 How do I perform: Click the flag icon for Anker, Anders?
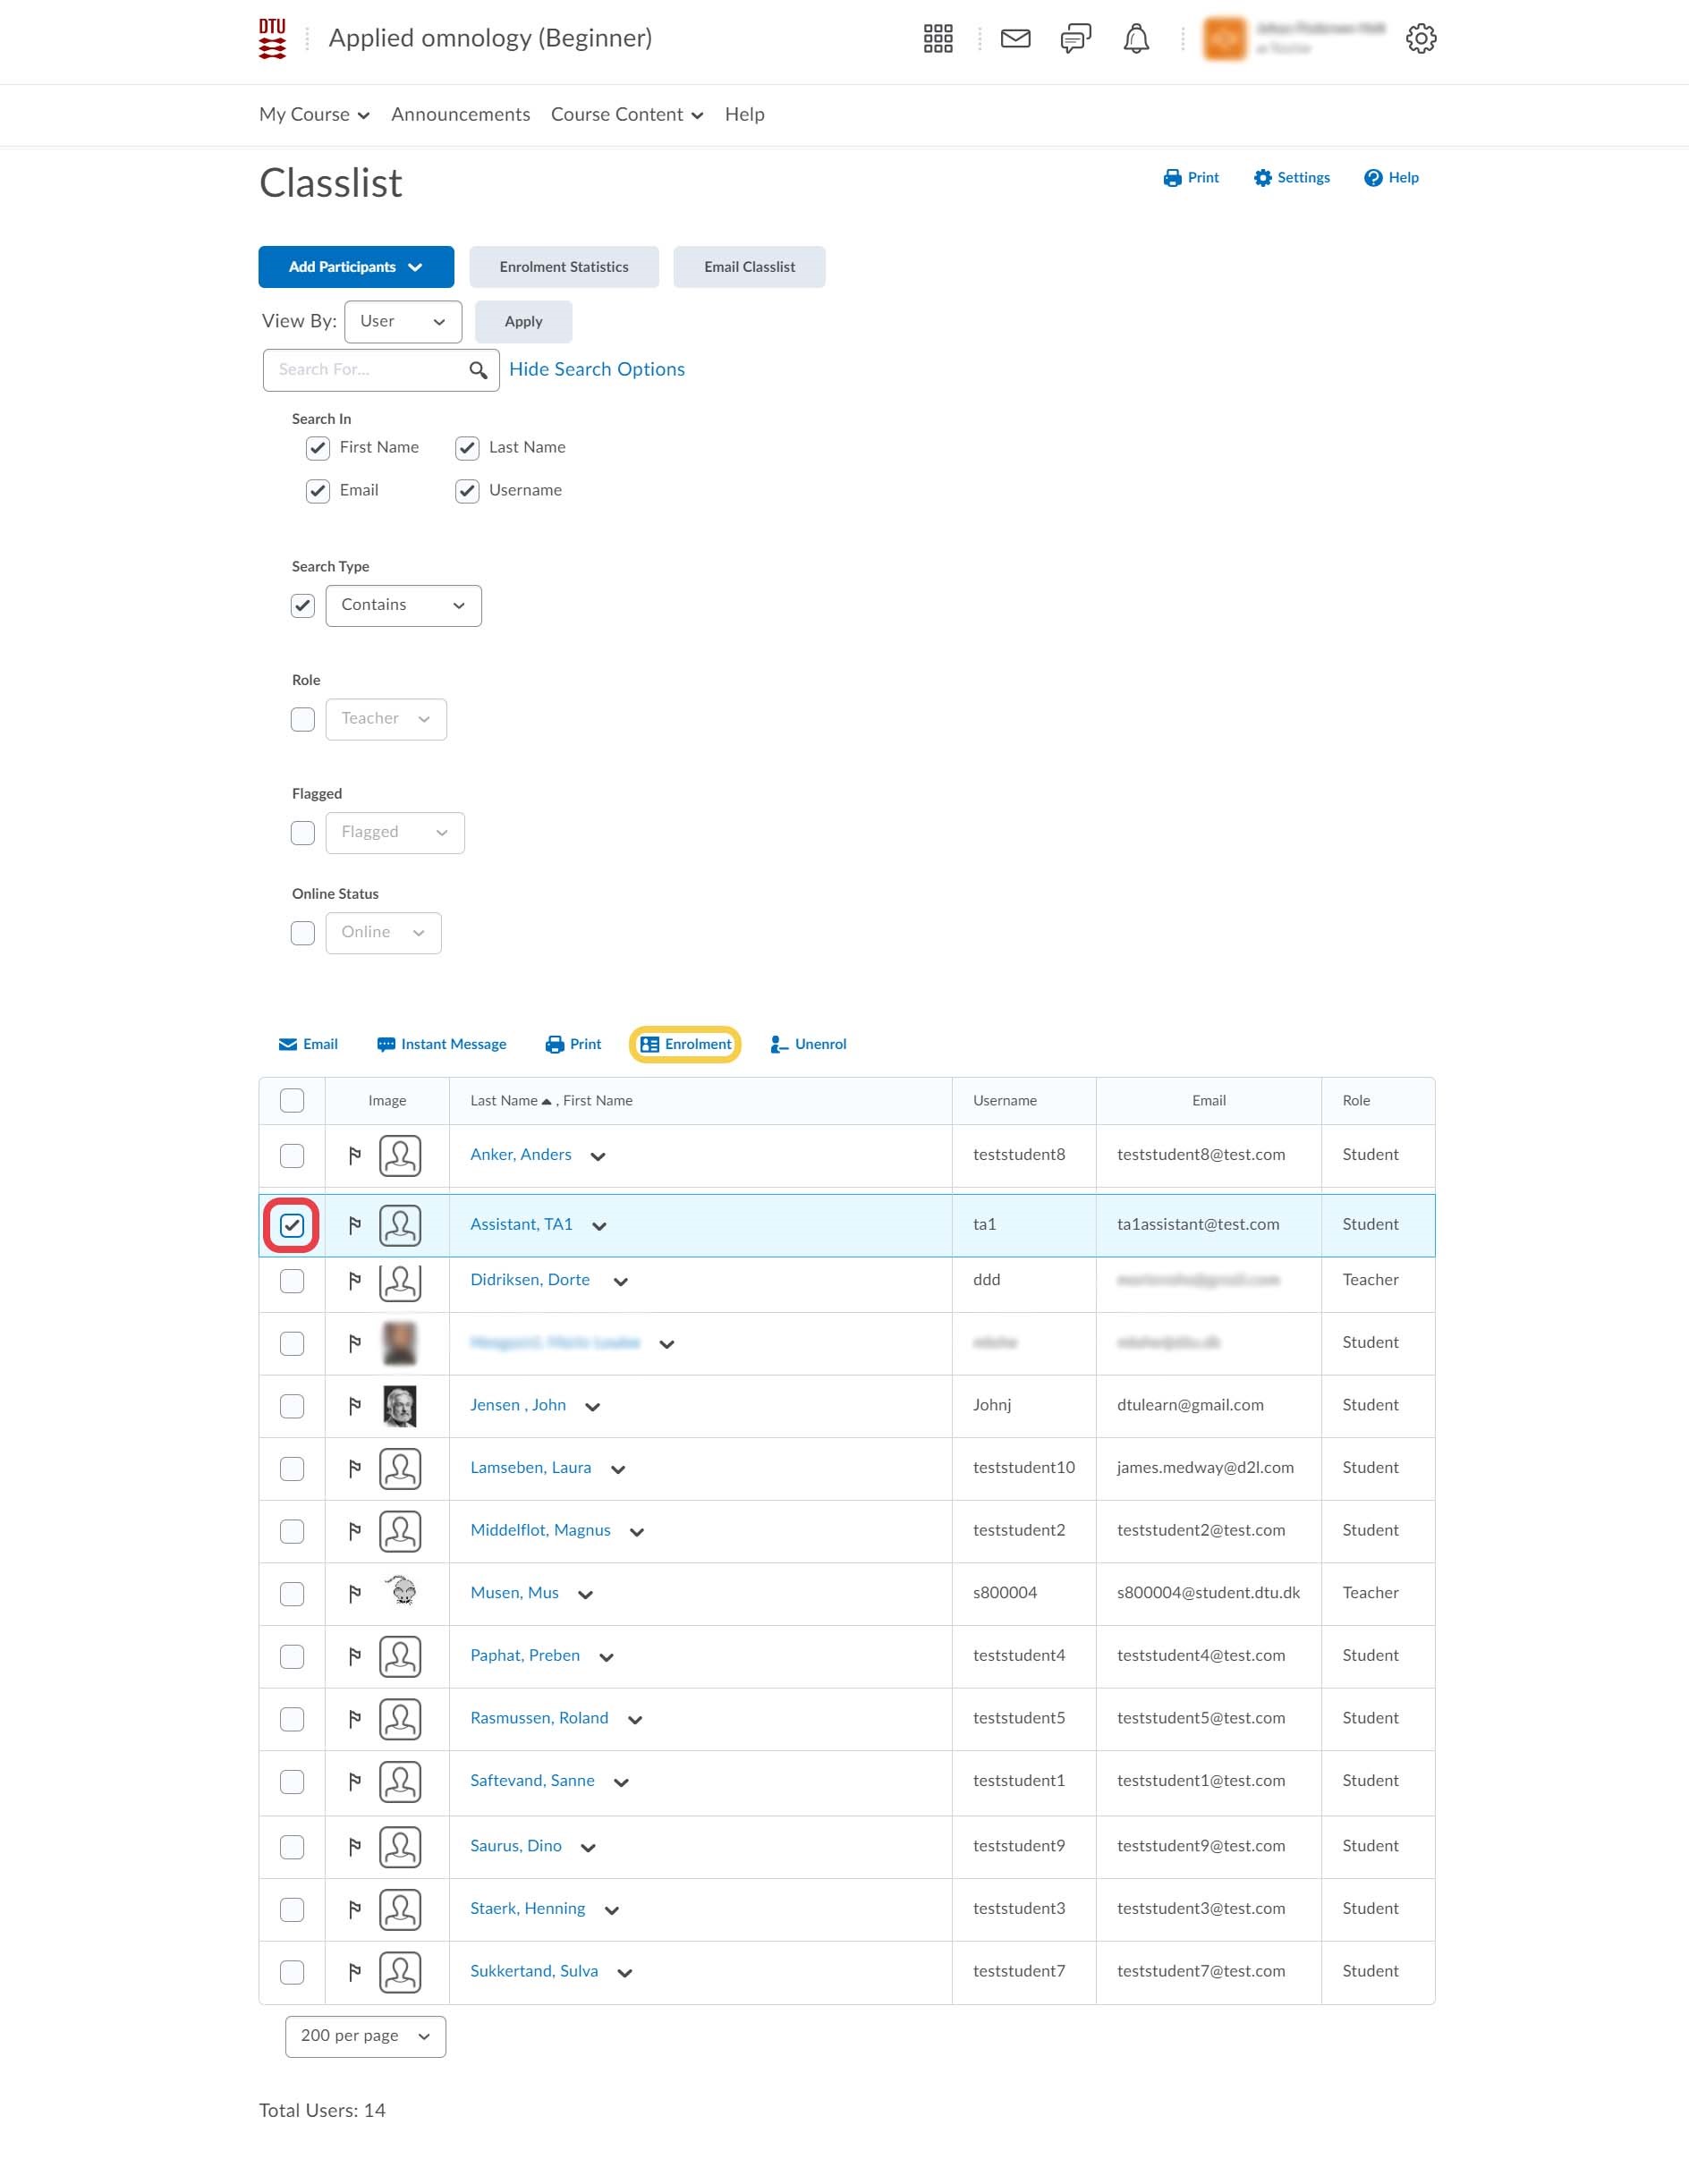[354, 1156]
